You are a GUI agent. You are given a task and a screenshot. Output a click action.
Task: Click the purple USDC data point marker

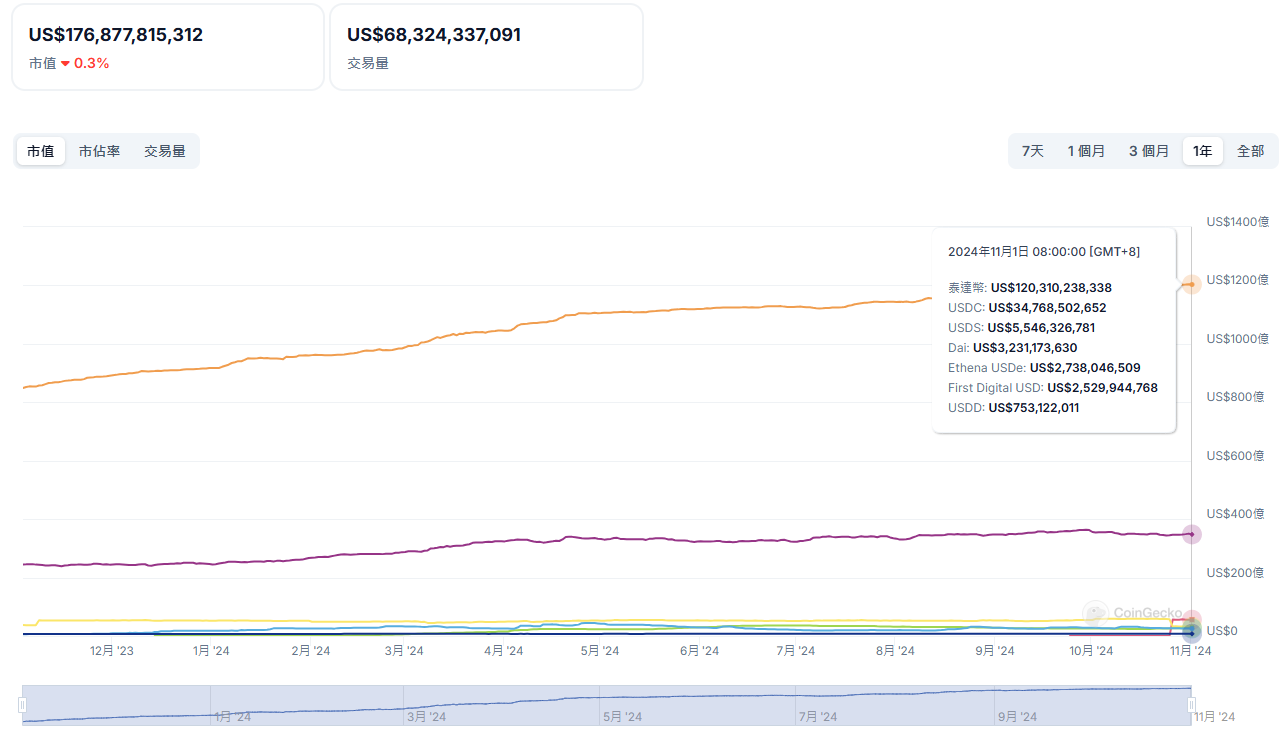click(x=1191, y=534)
